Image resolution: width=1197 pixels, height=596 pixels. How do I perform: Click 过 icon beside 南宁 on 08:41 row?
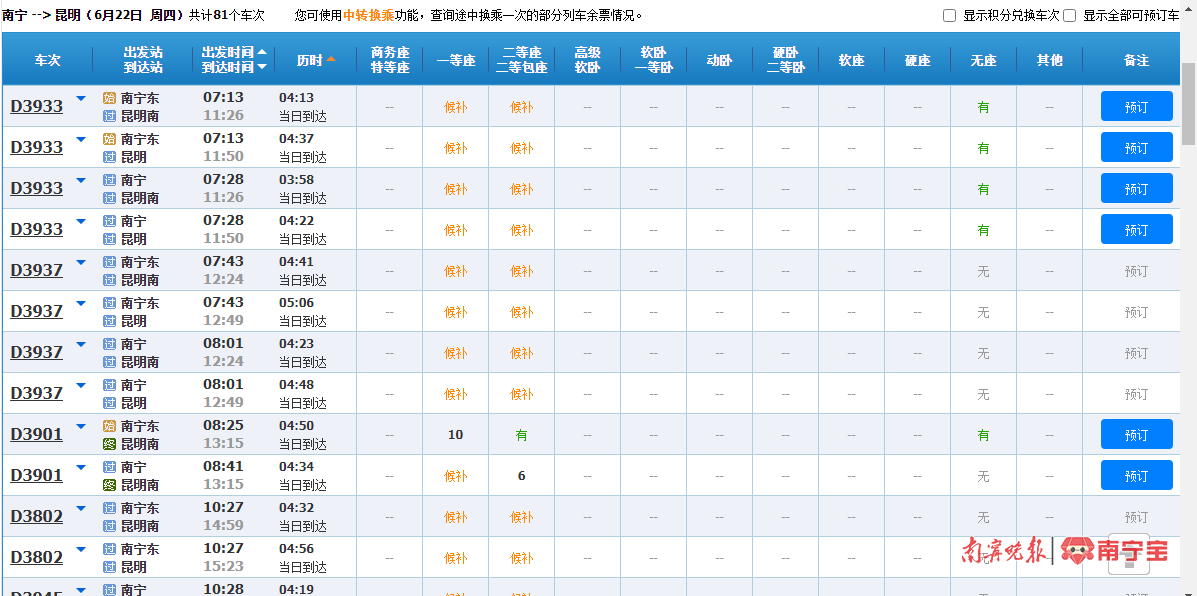(x=110, y=467)
